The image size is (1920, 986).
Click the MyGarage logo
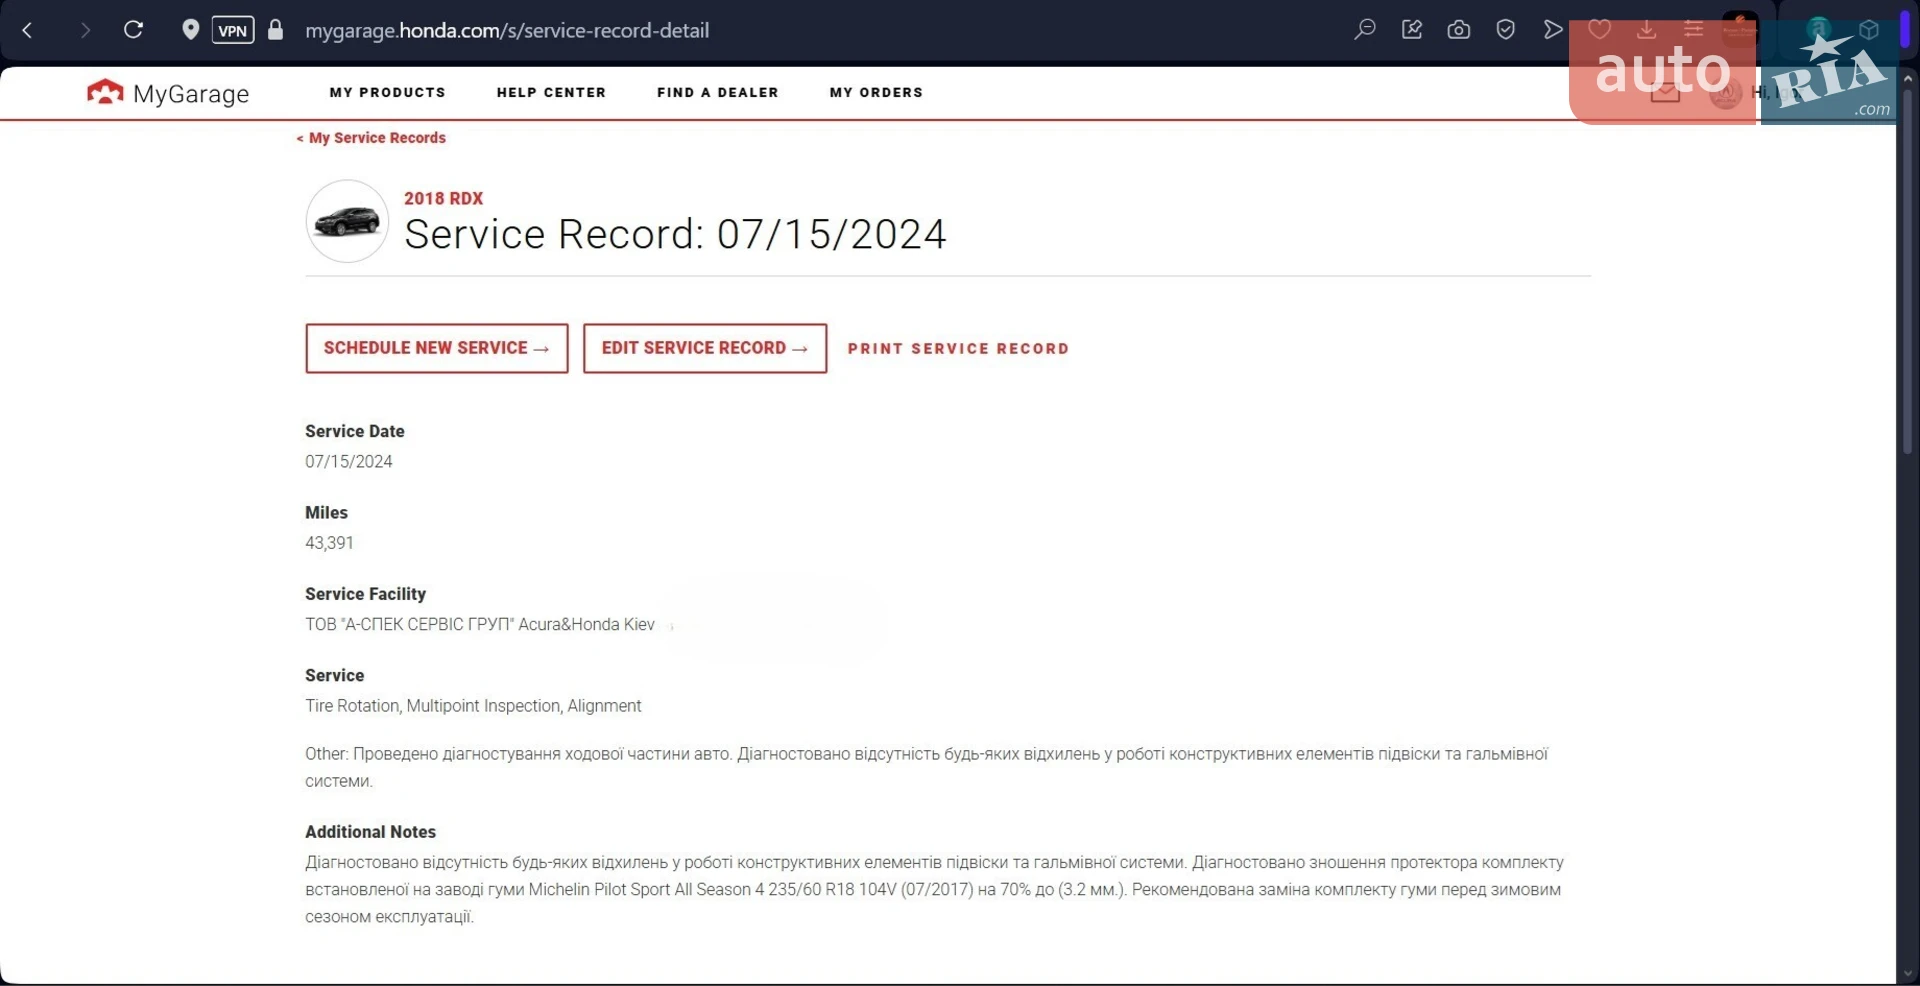168,93
